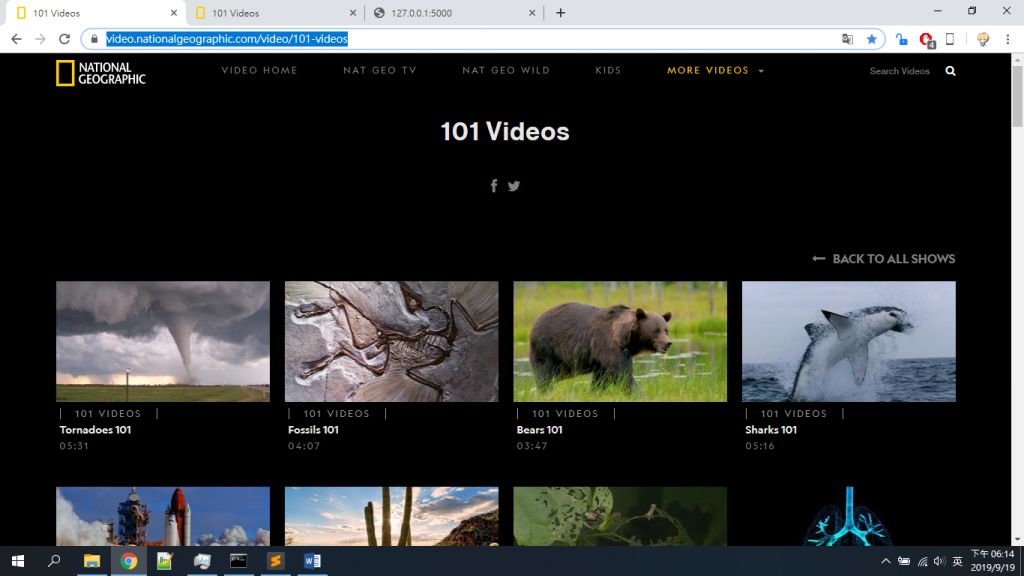Open the terminal window from taskbar
The height and width of the screenshot is (576, 1024).
pos(238,561)
